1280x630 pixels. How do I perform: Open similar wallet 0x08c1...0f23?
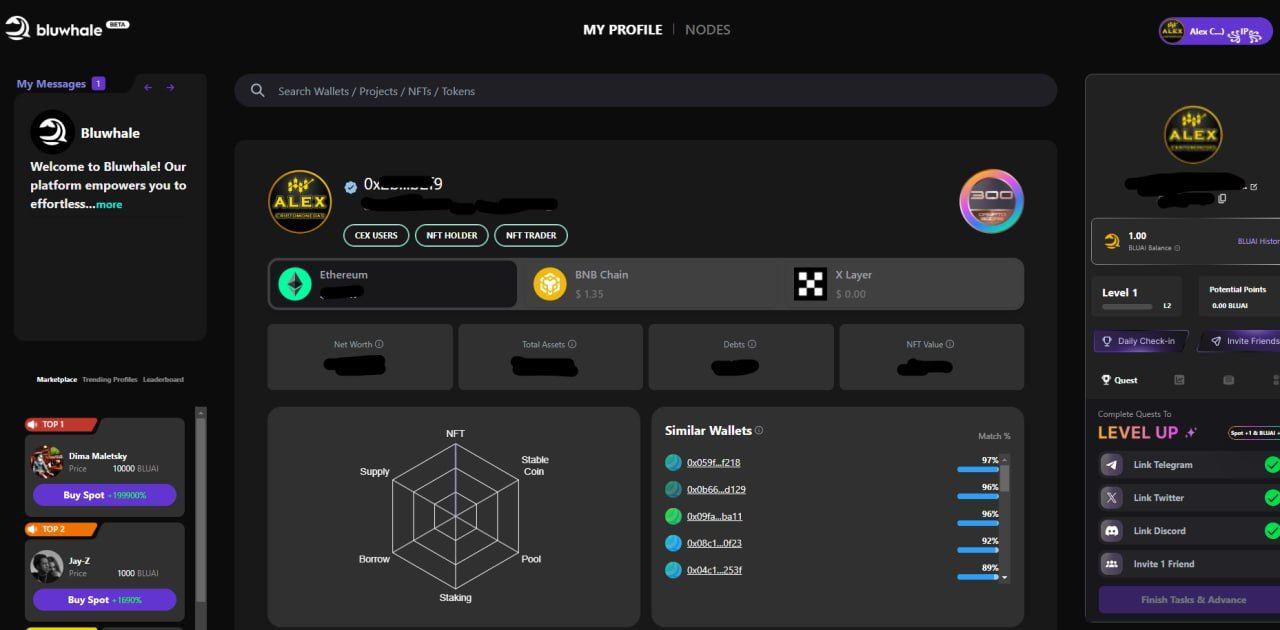click(x=714, y=543)
